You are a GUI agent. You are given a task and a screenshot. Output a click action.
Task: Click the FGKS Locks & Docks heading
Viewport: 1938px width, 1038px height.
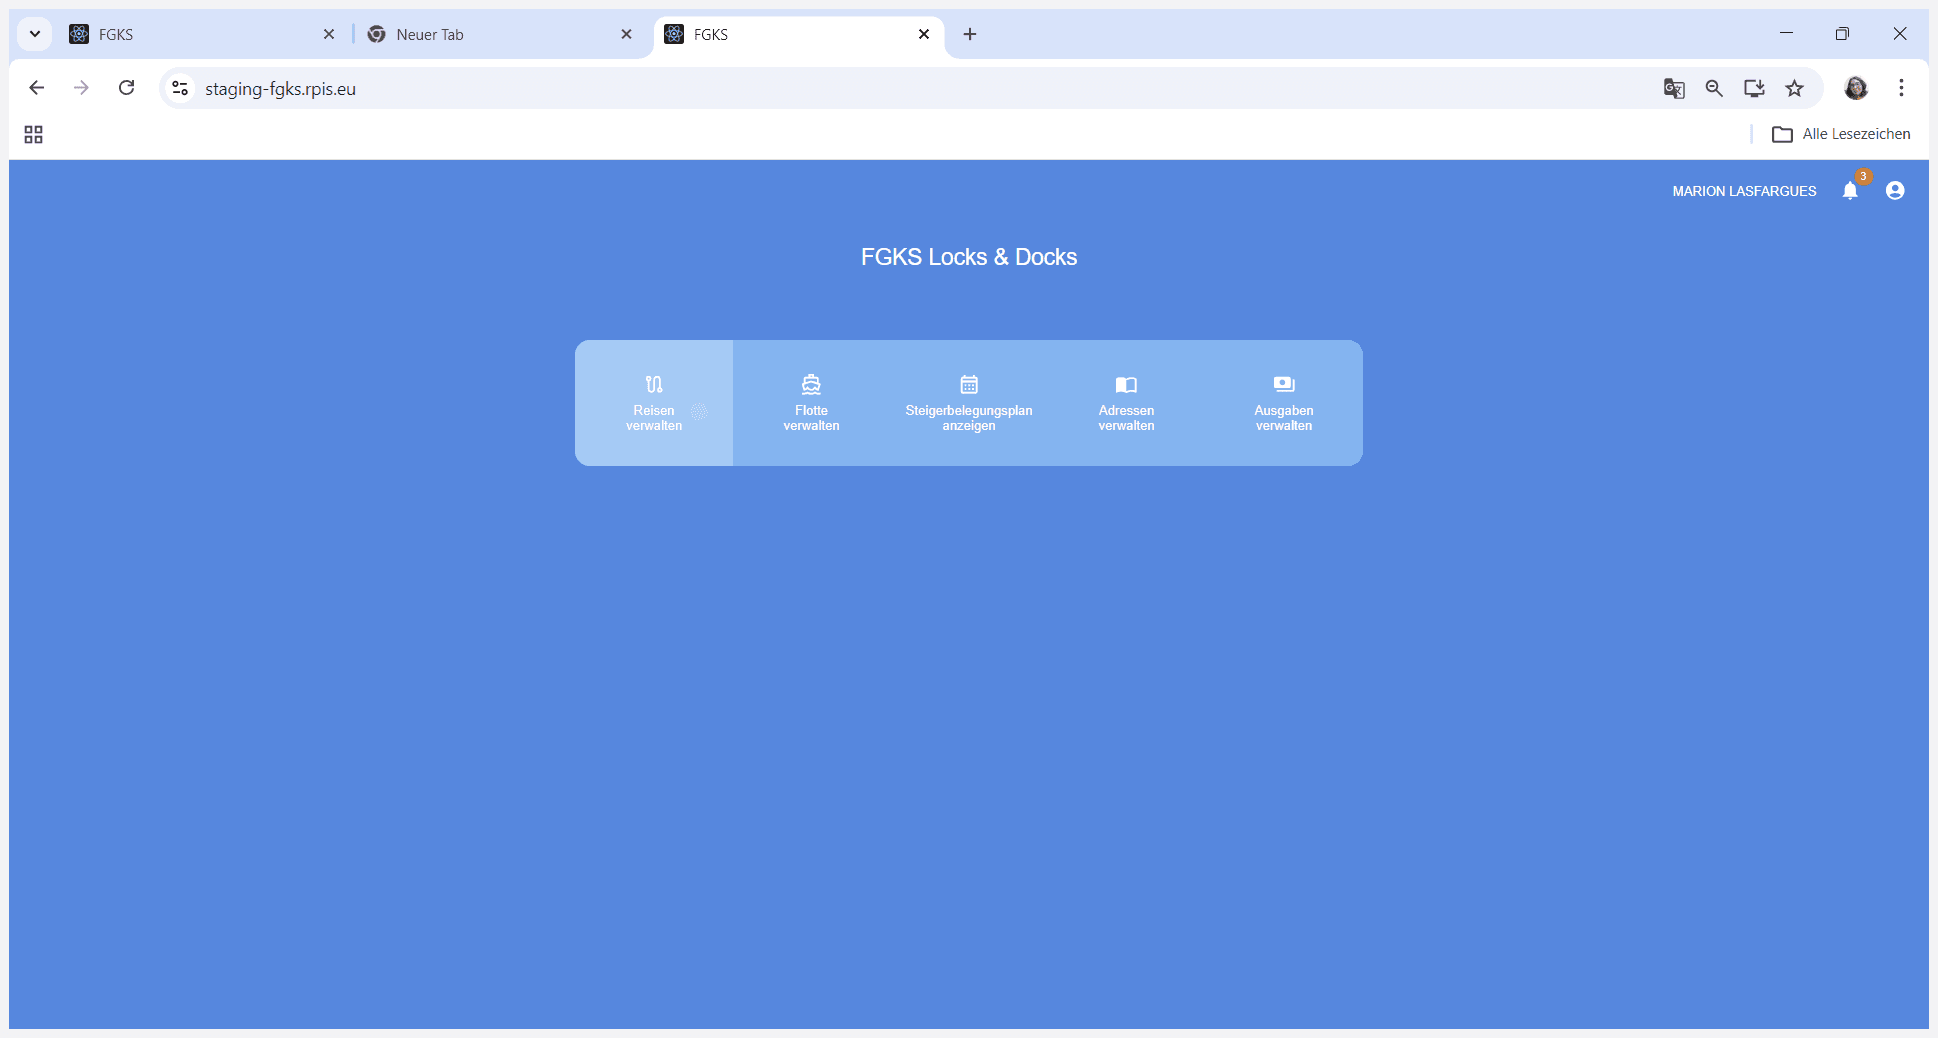(969, 257)
